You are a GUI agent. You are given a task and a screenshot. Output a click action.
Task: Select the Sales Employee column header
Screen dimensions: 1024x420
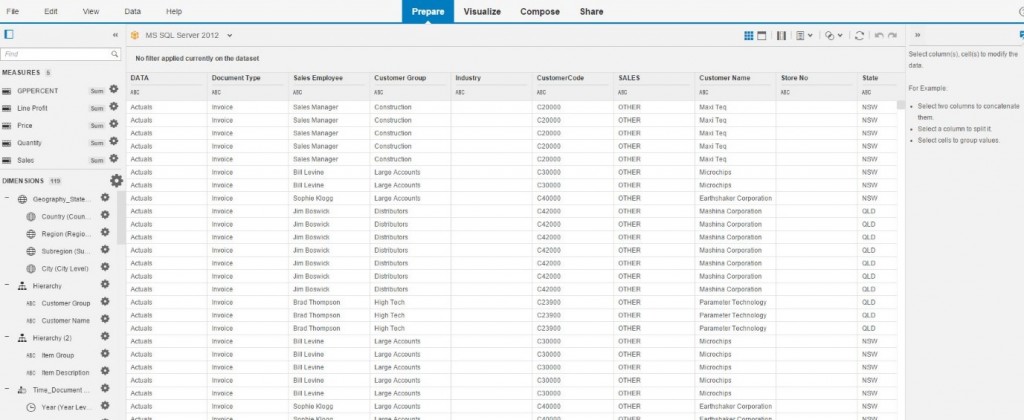click(316, 77)
